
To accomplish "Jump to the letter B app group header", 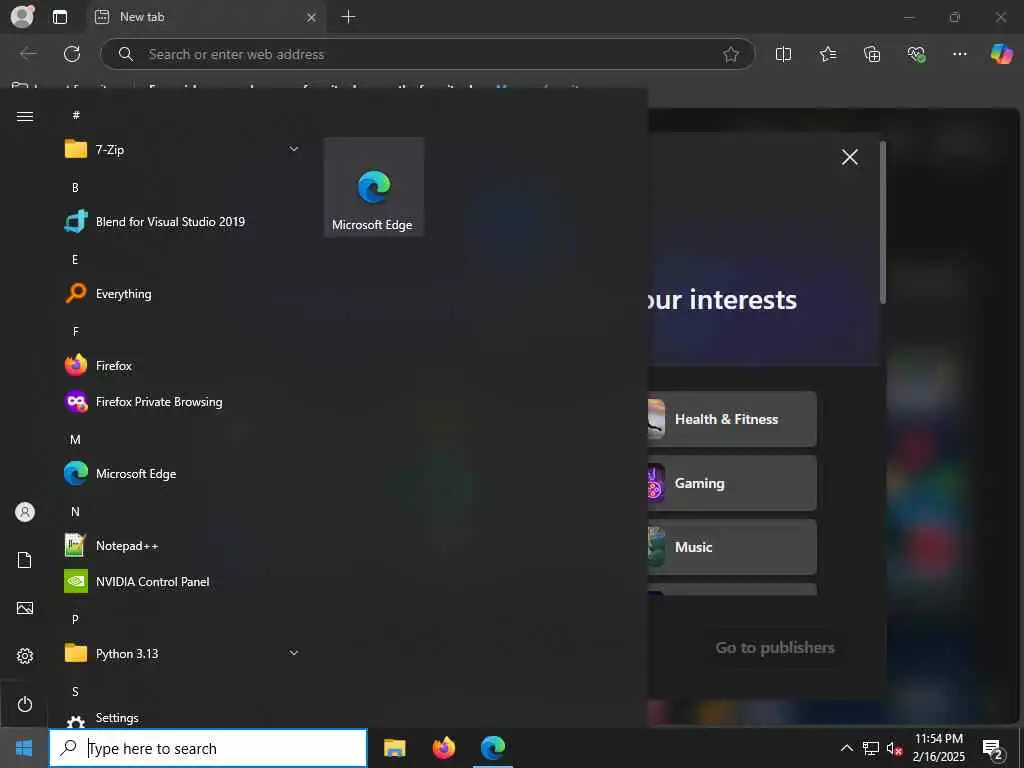I will coord(75,187).
